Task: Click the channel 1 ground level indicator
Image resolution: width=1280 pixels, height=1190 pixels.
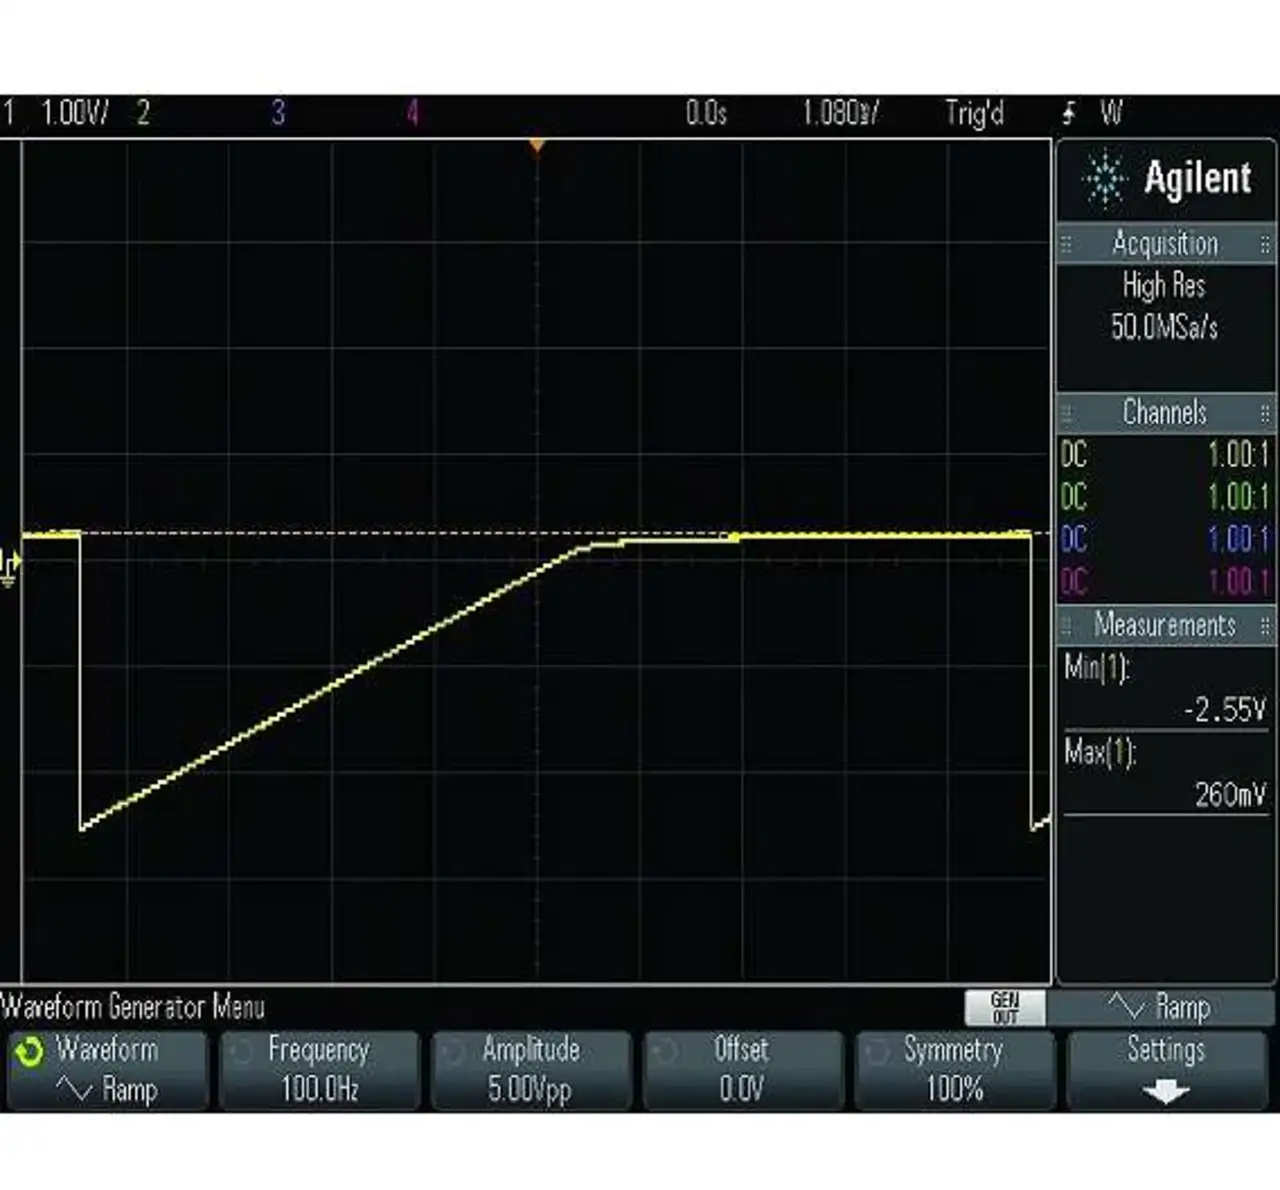Action: point(9,565)
